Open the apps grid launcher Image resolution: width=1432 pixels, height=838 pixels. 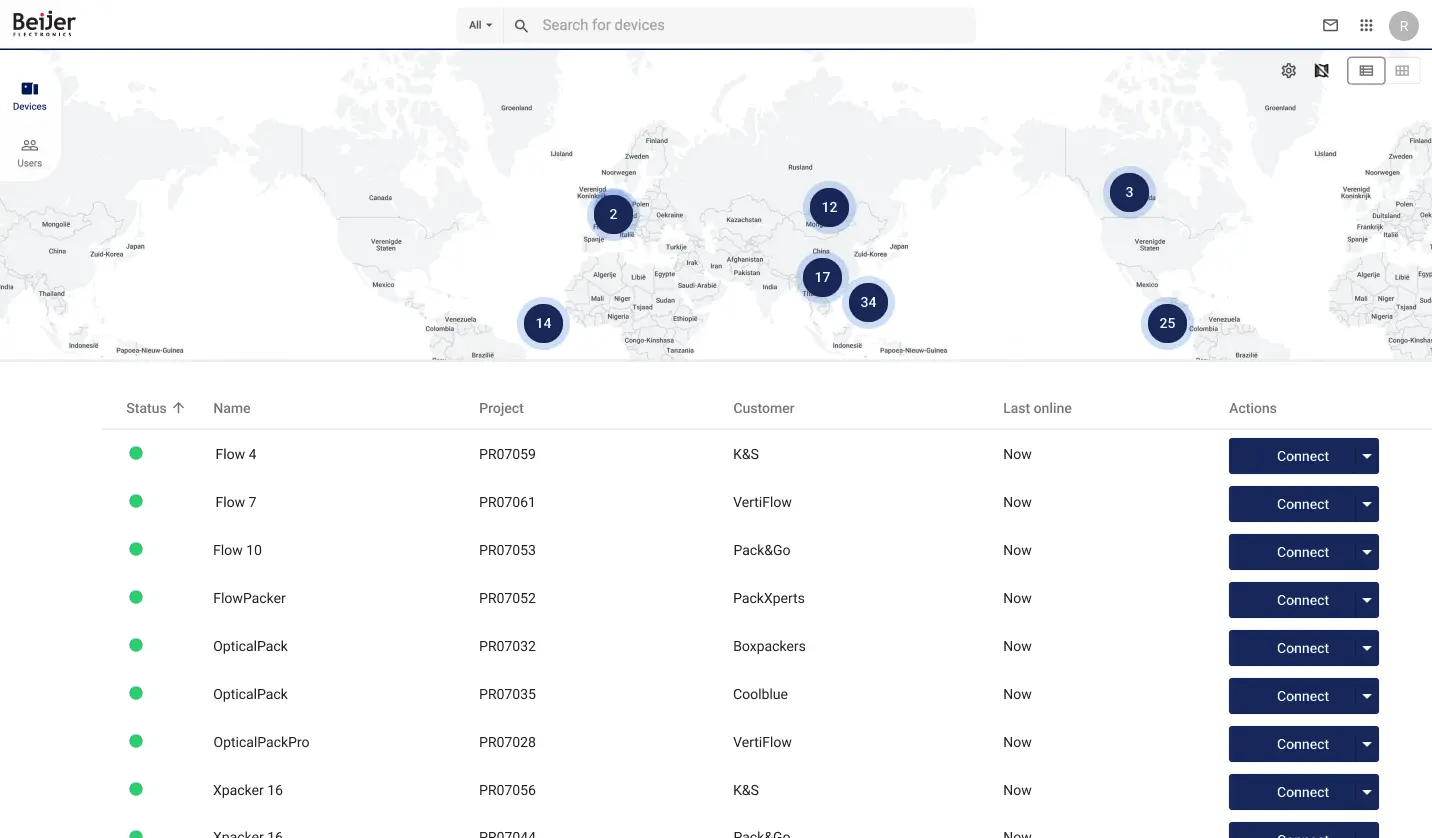(x=1366, y=25)
